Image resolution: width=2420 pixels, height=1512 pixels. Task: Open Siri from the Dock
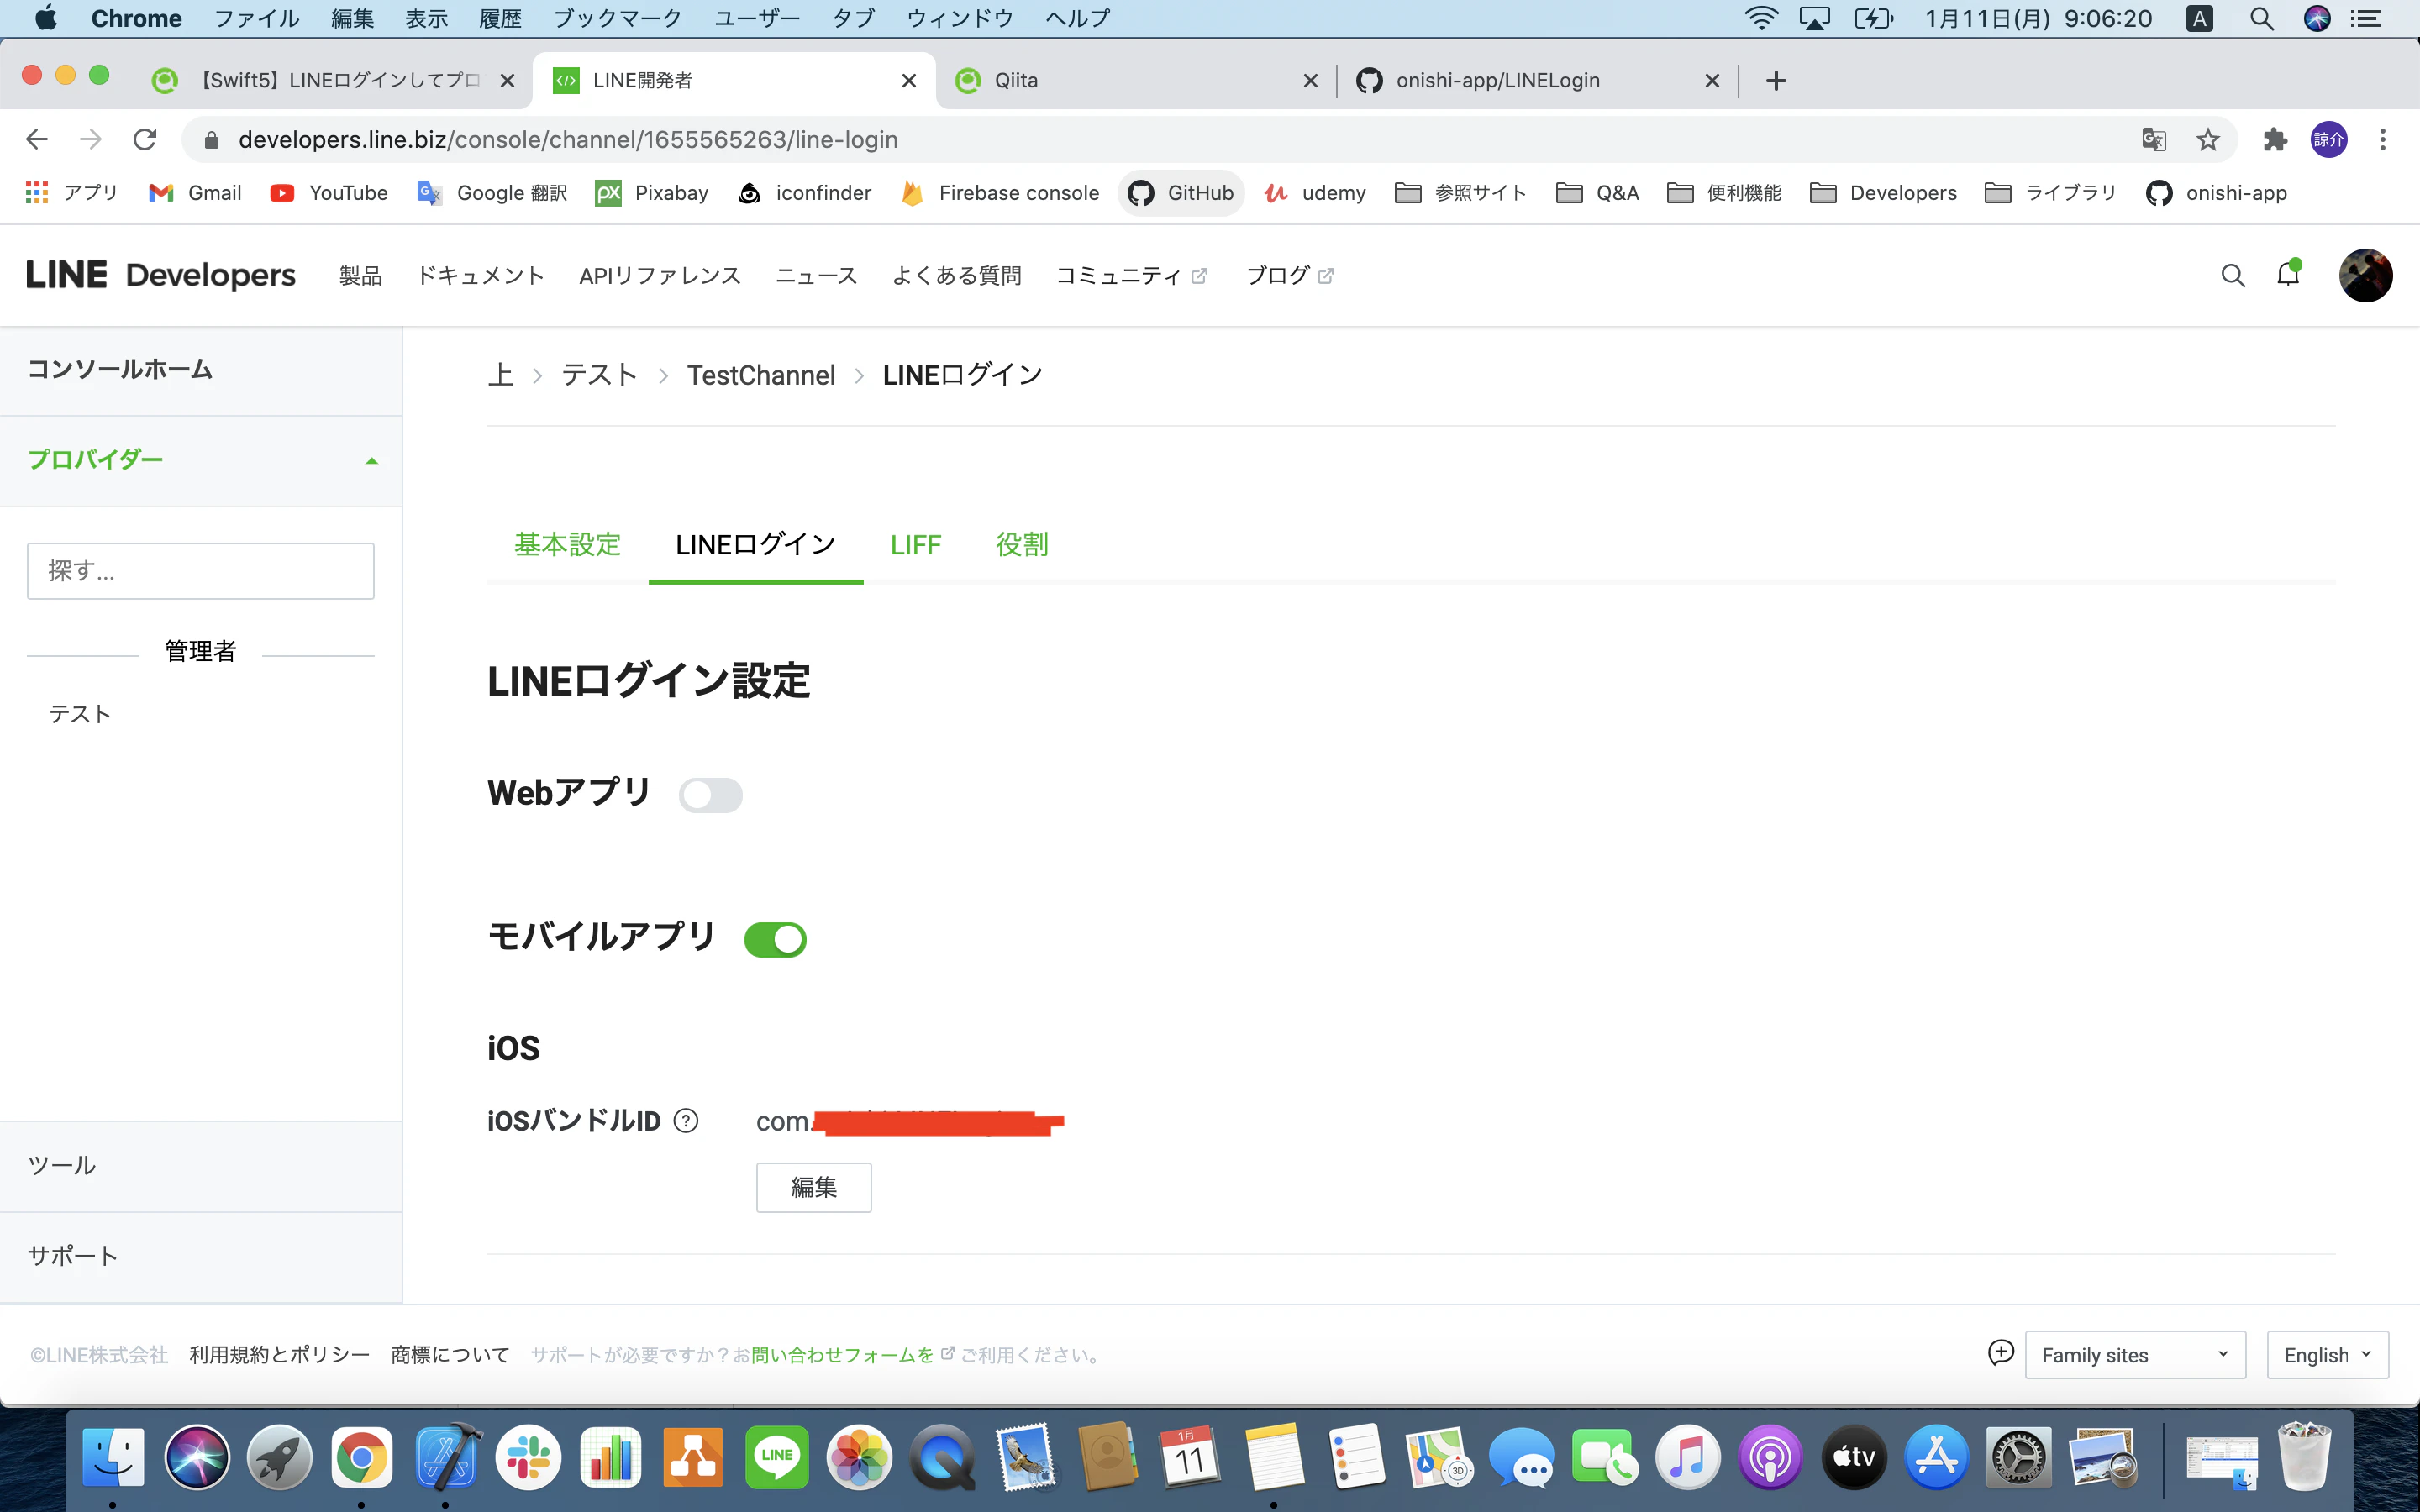(197, 1456)
